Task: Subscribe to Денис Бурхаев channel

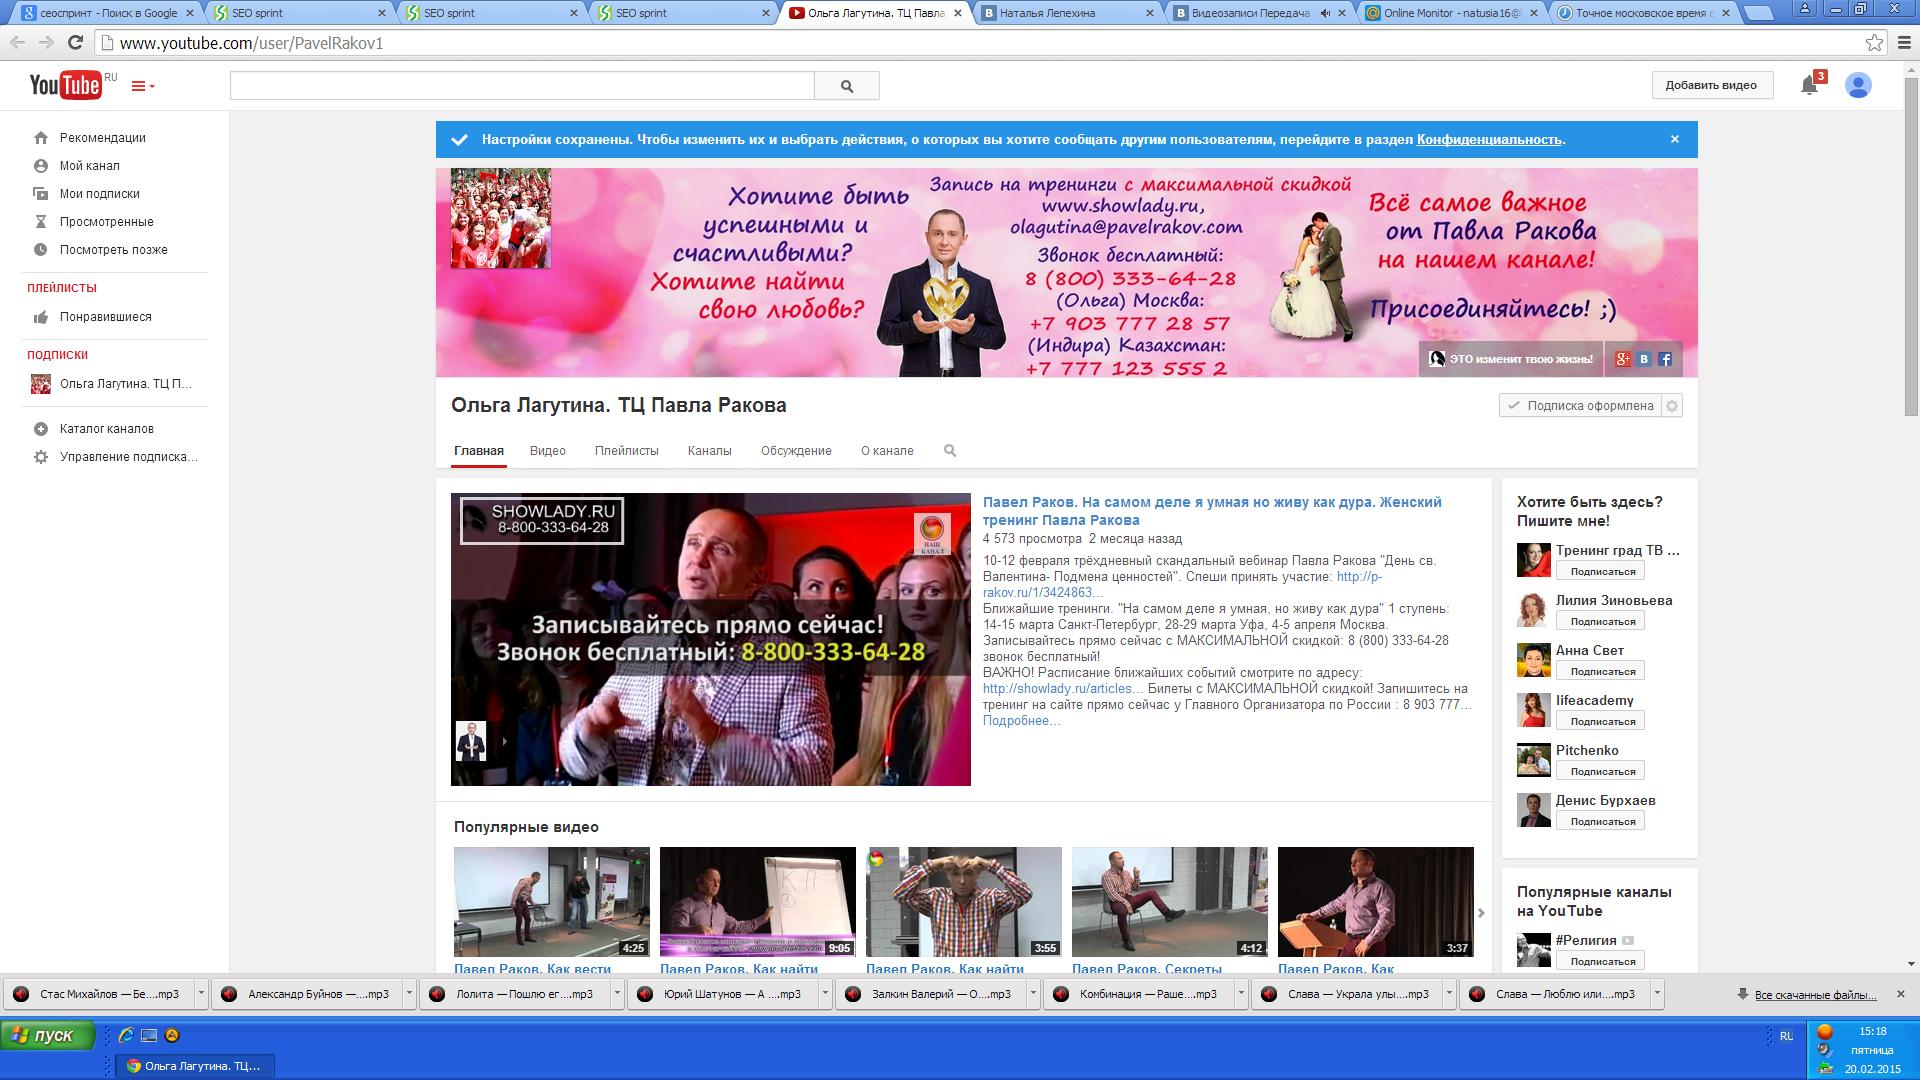Action: (x=1602, y=822)
